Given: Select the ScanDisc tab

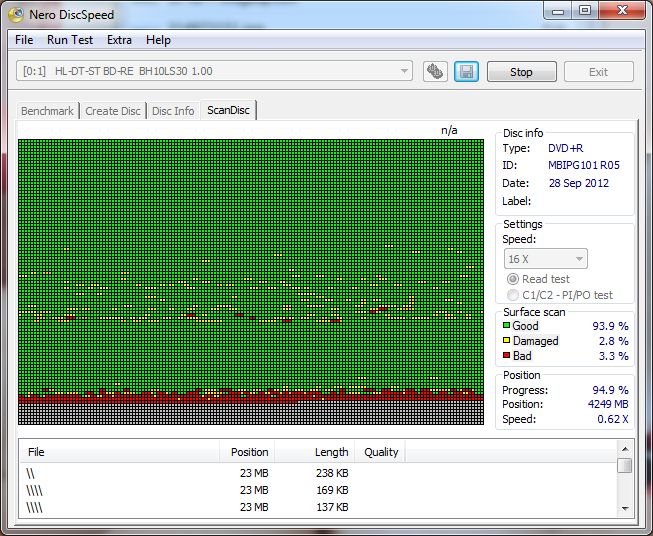Looking at the screenshot, I should [x=228, y=110].
